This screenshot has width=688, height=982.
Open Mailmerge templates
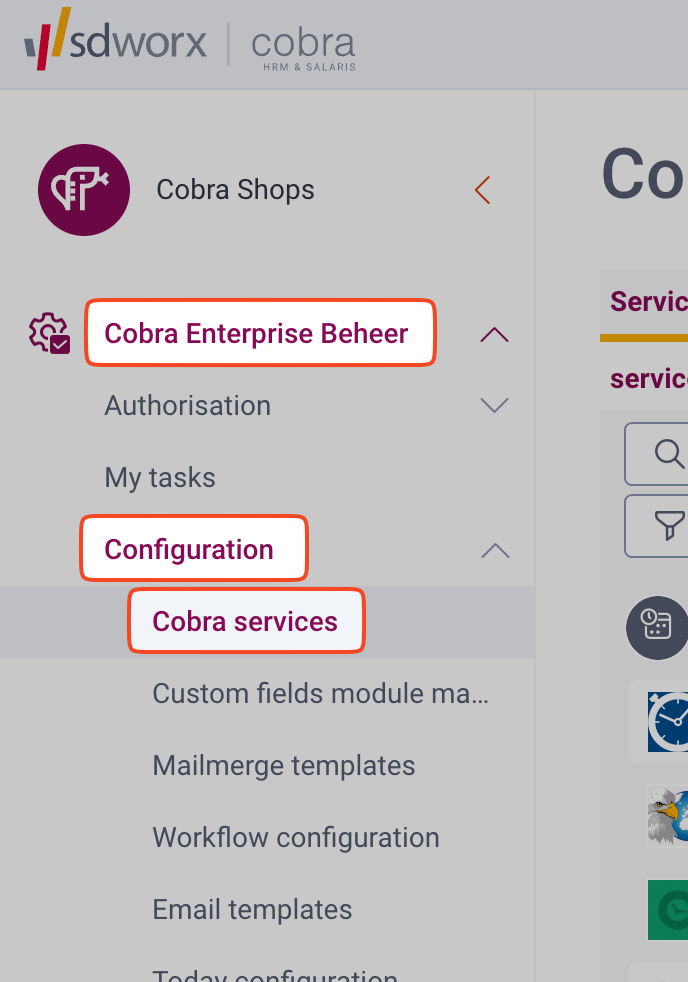[x=283, y=766]
